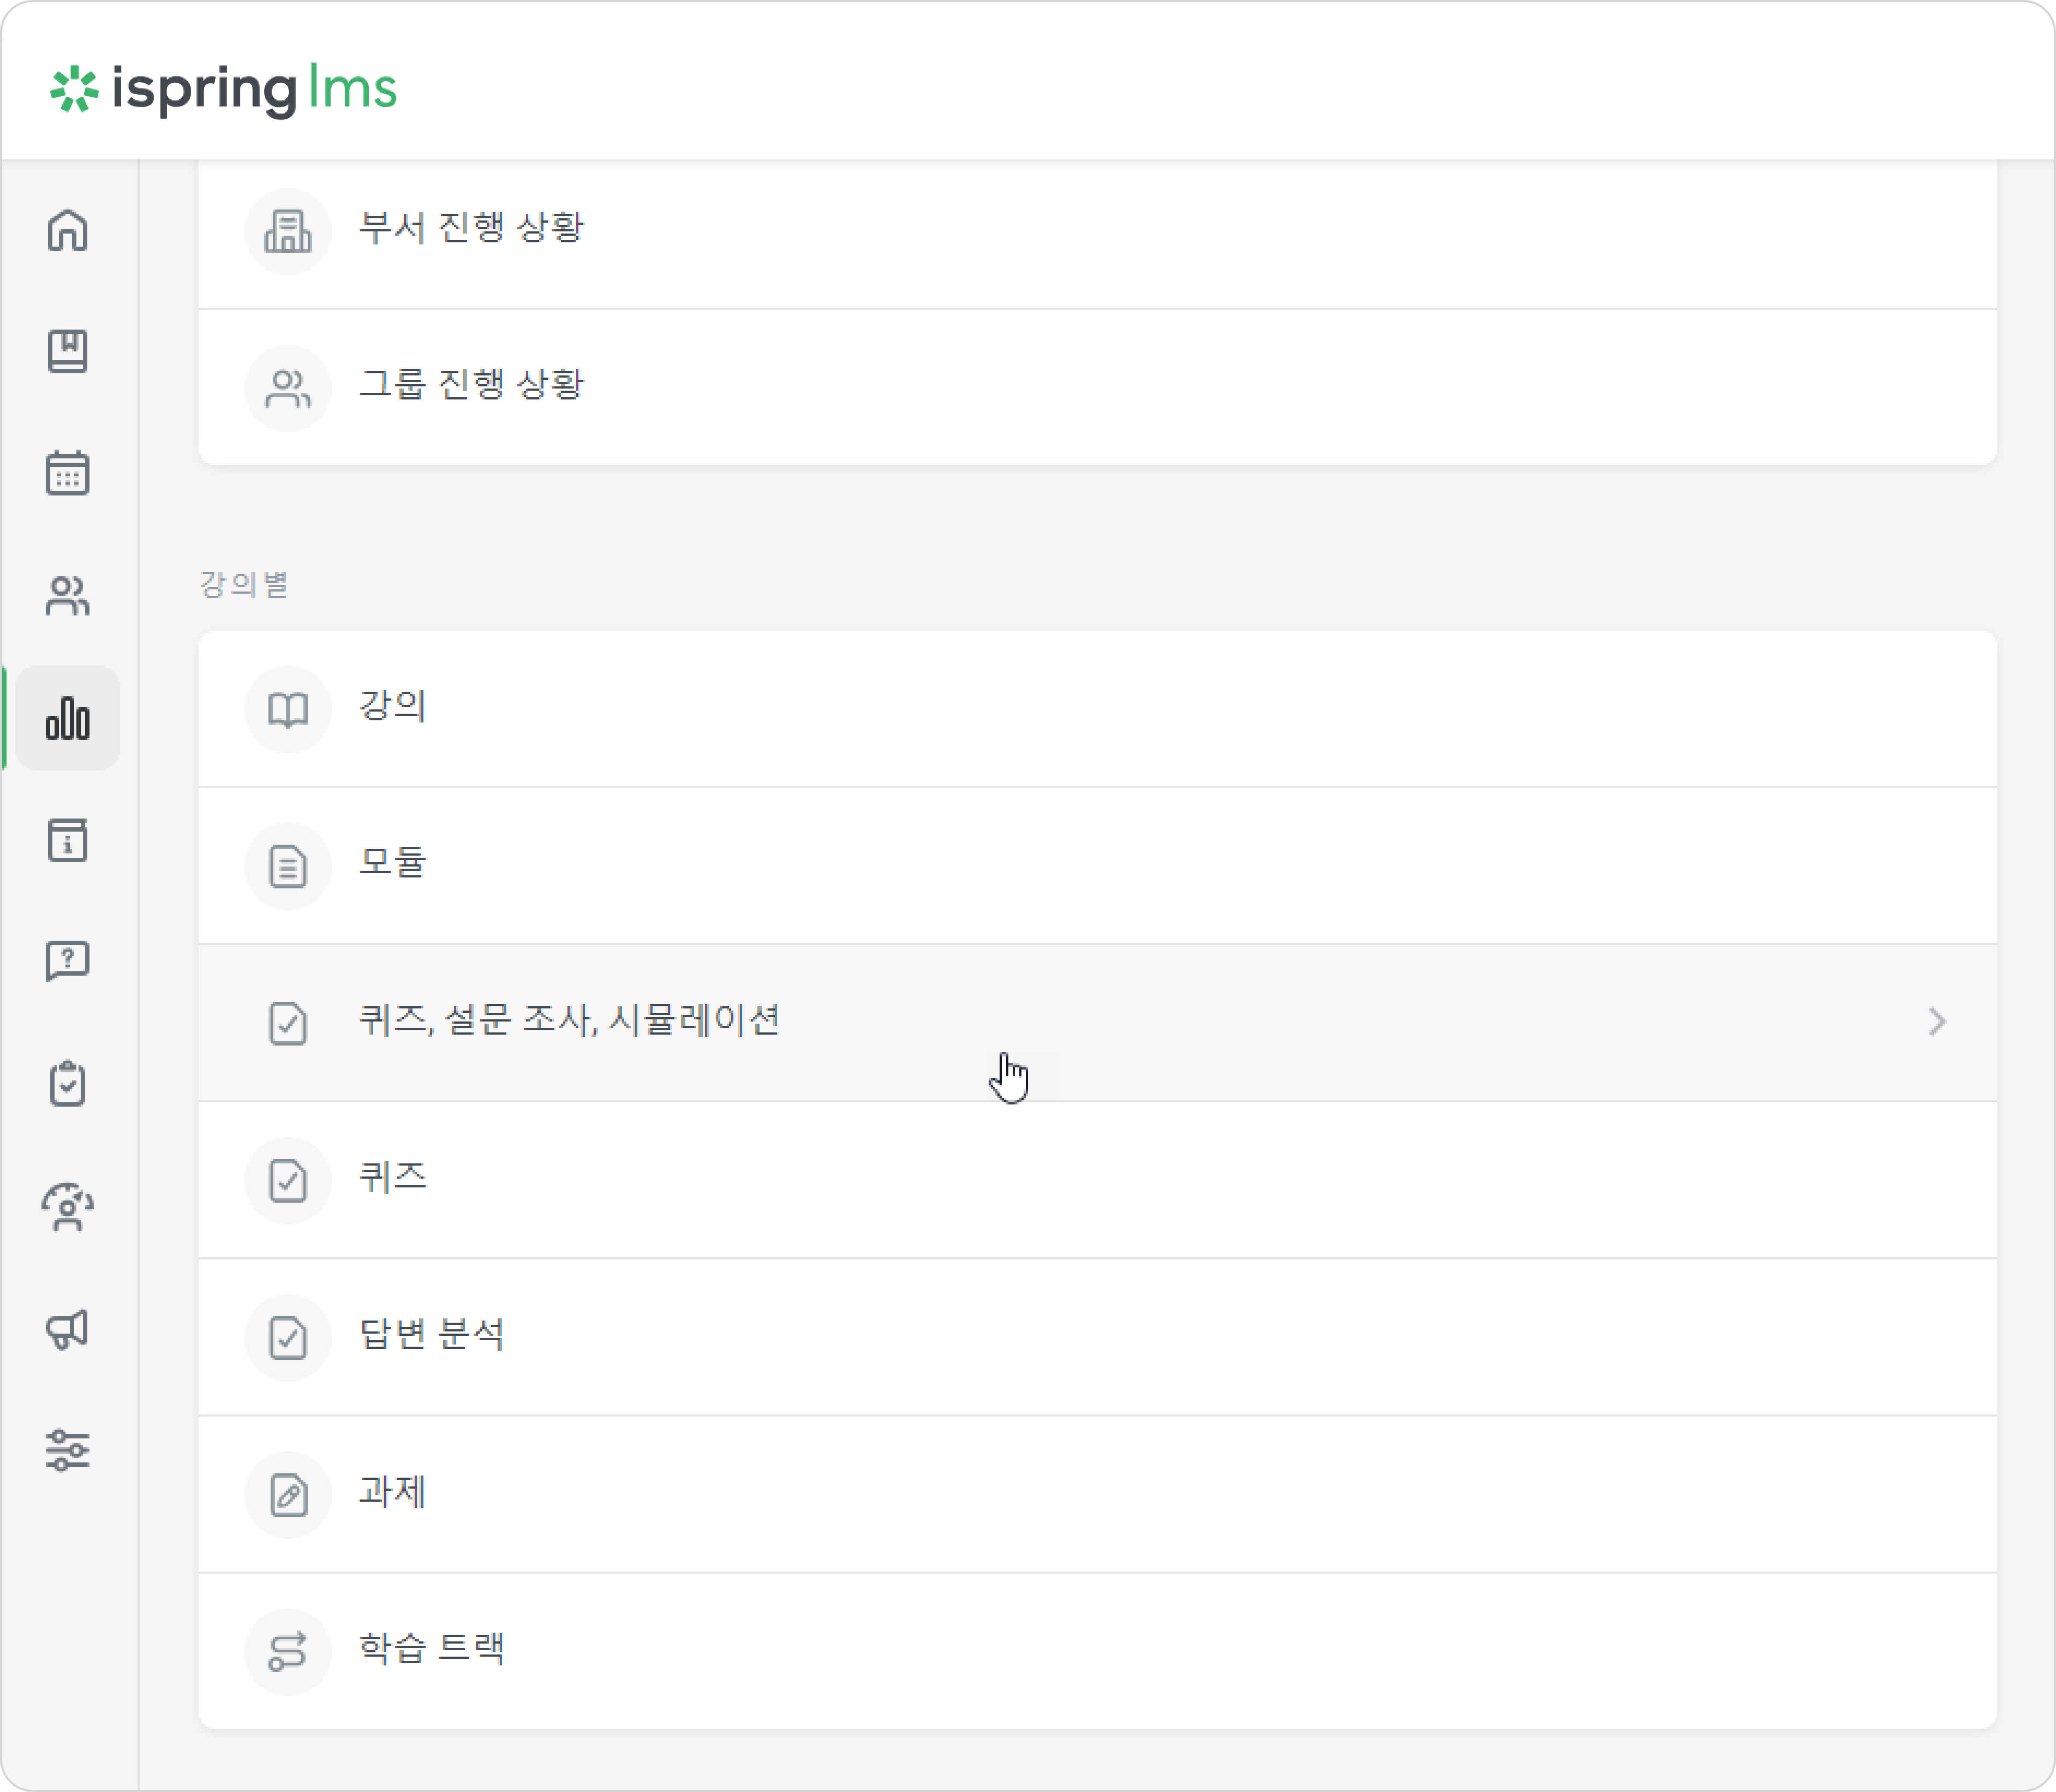Image resolution: width=2056 pixels, height=1792 pixels.
Task: Open the question chat bubble icon
Action: 68,962
